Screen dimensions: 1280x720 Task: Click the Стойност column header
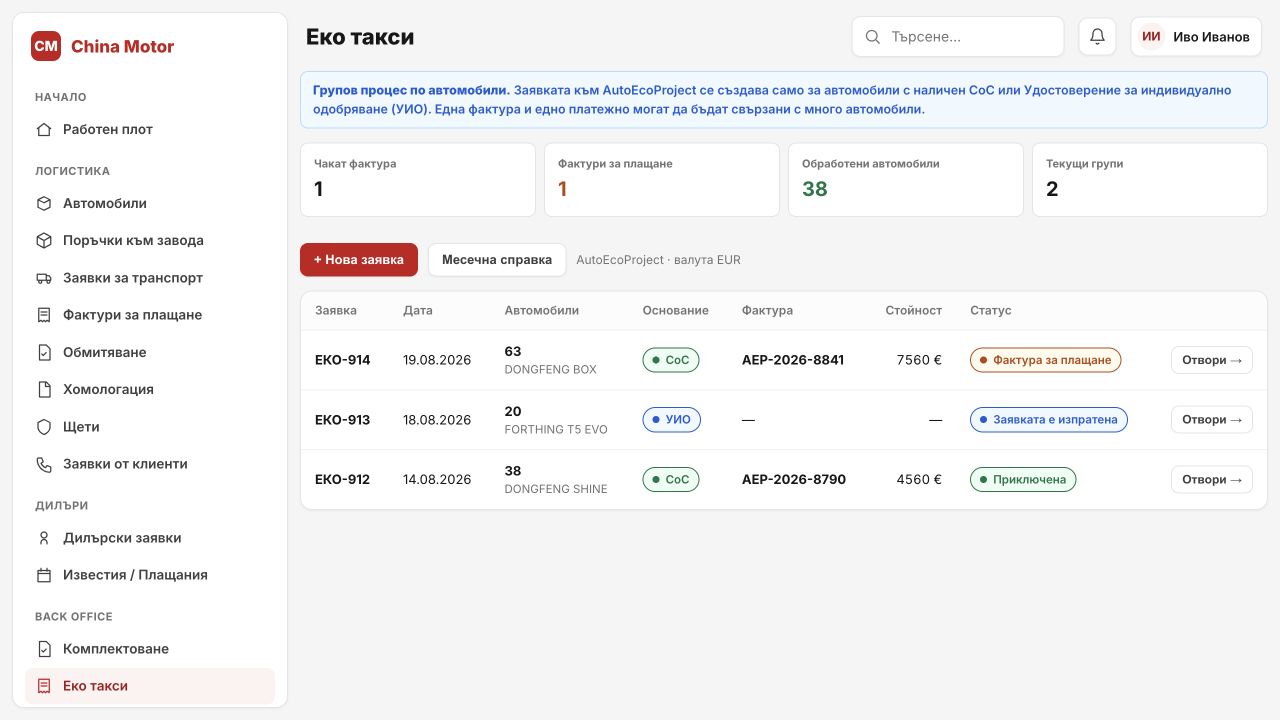click(x=913, y=311)
